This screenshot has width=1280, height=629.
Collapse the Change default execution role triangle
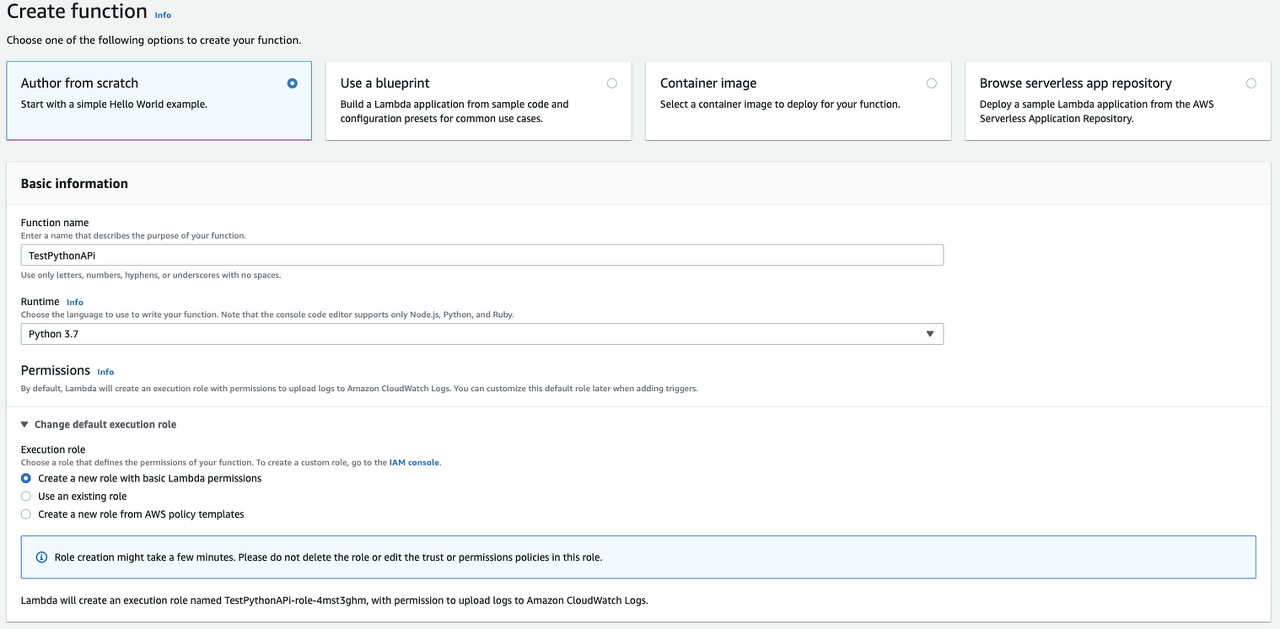point(25,425)
